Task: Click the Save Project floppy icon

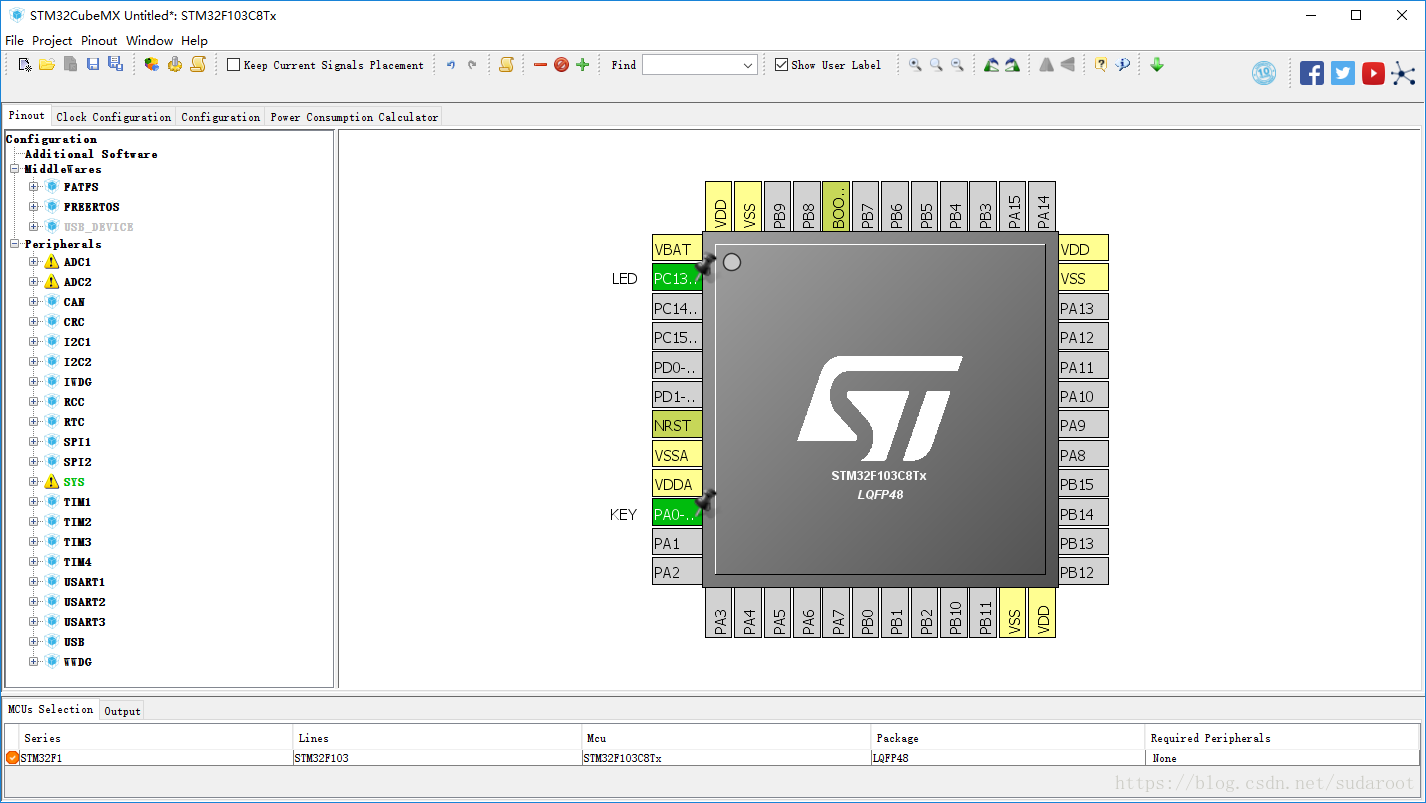Action: [x=92, y=65]
